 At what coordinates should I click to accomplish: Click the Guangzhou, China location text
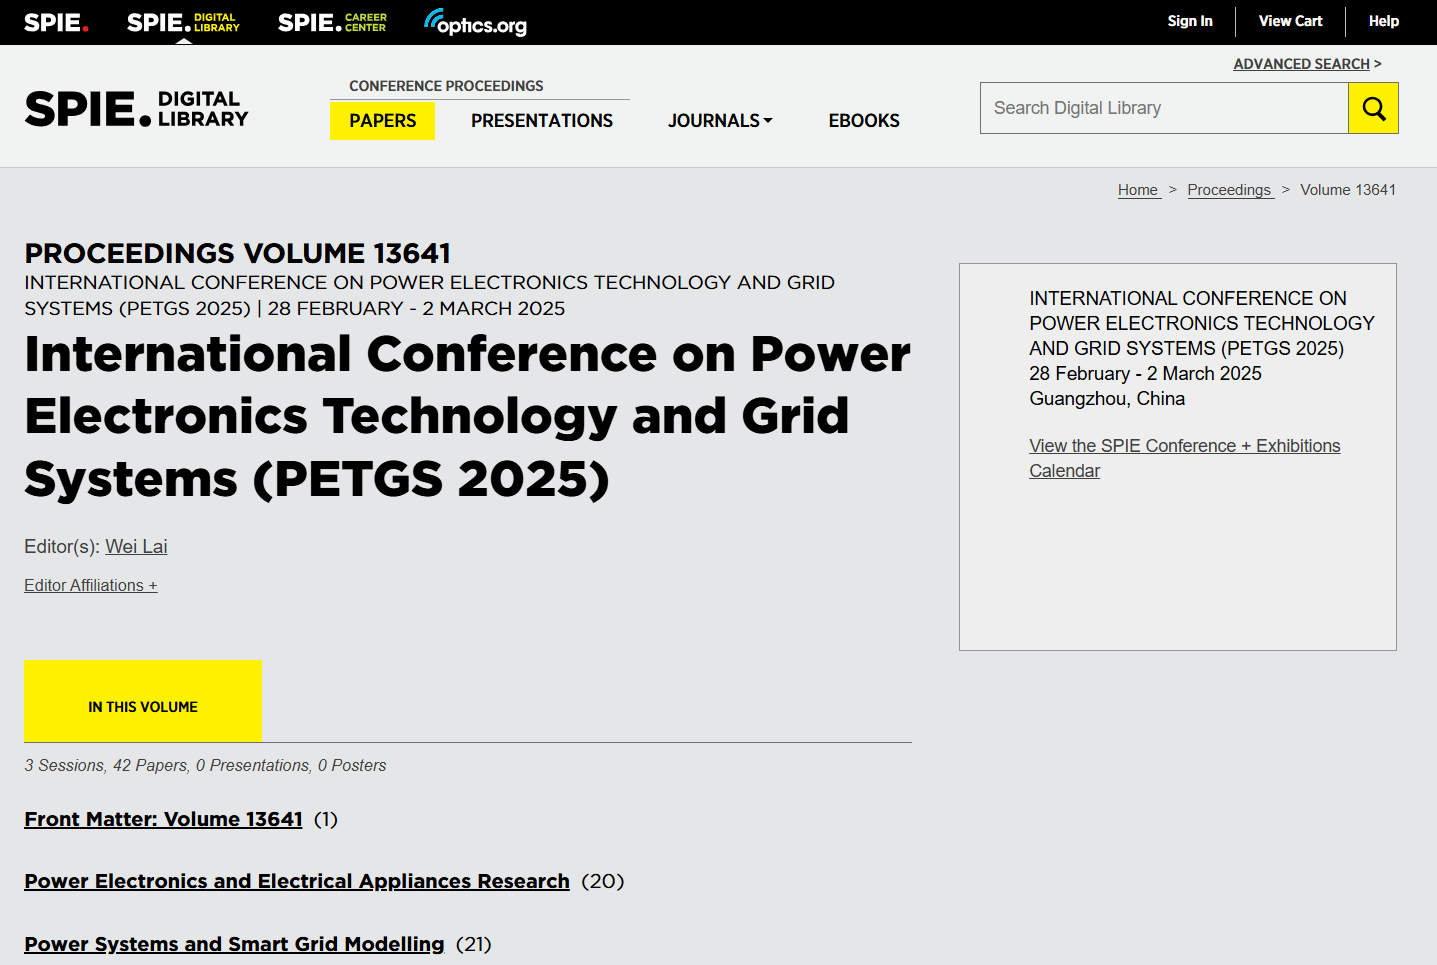tap(1107, 399)
